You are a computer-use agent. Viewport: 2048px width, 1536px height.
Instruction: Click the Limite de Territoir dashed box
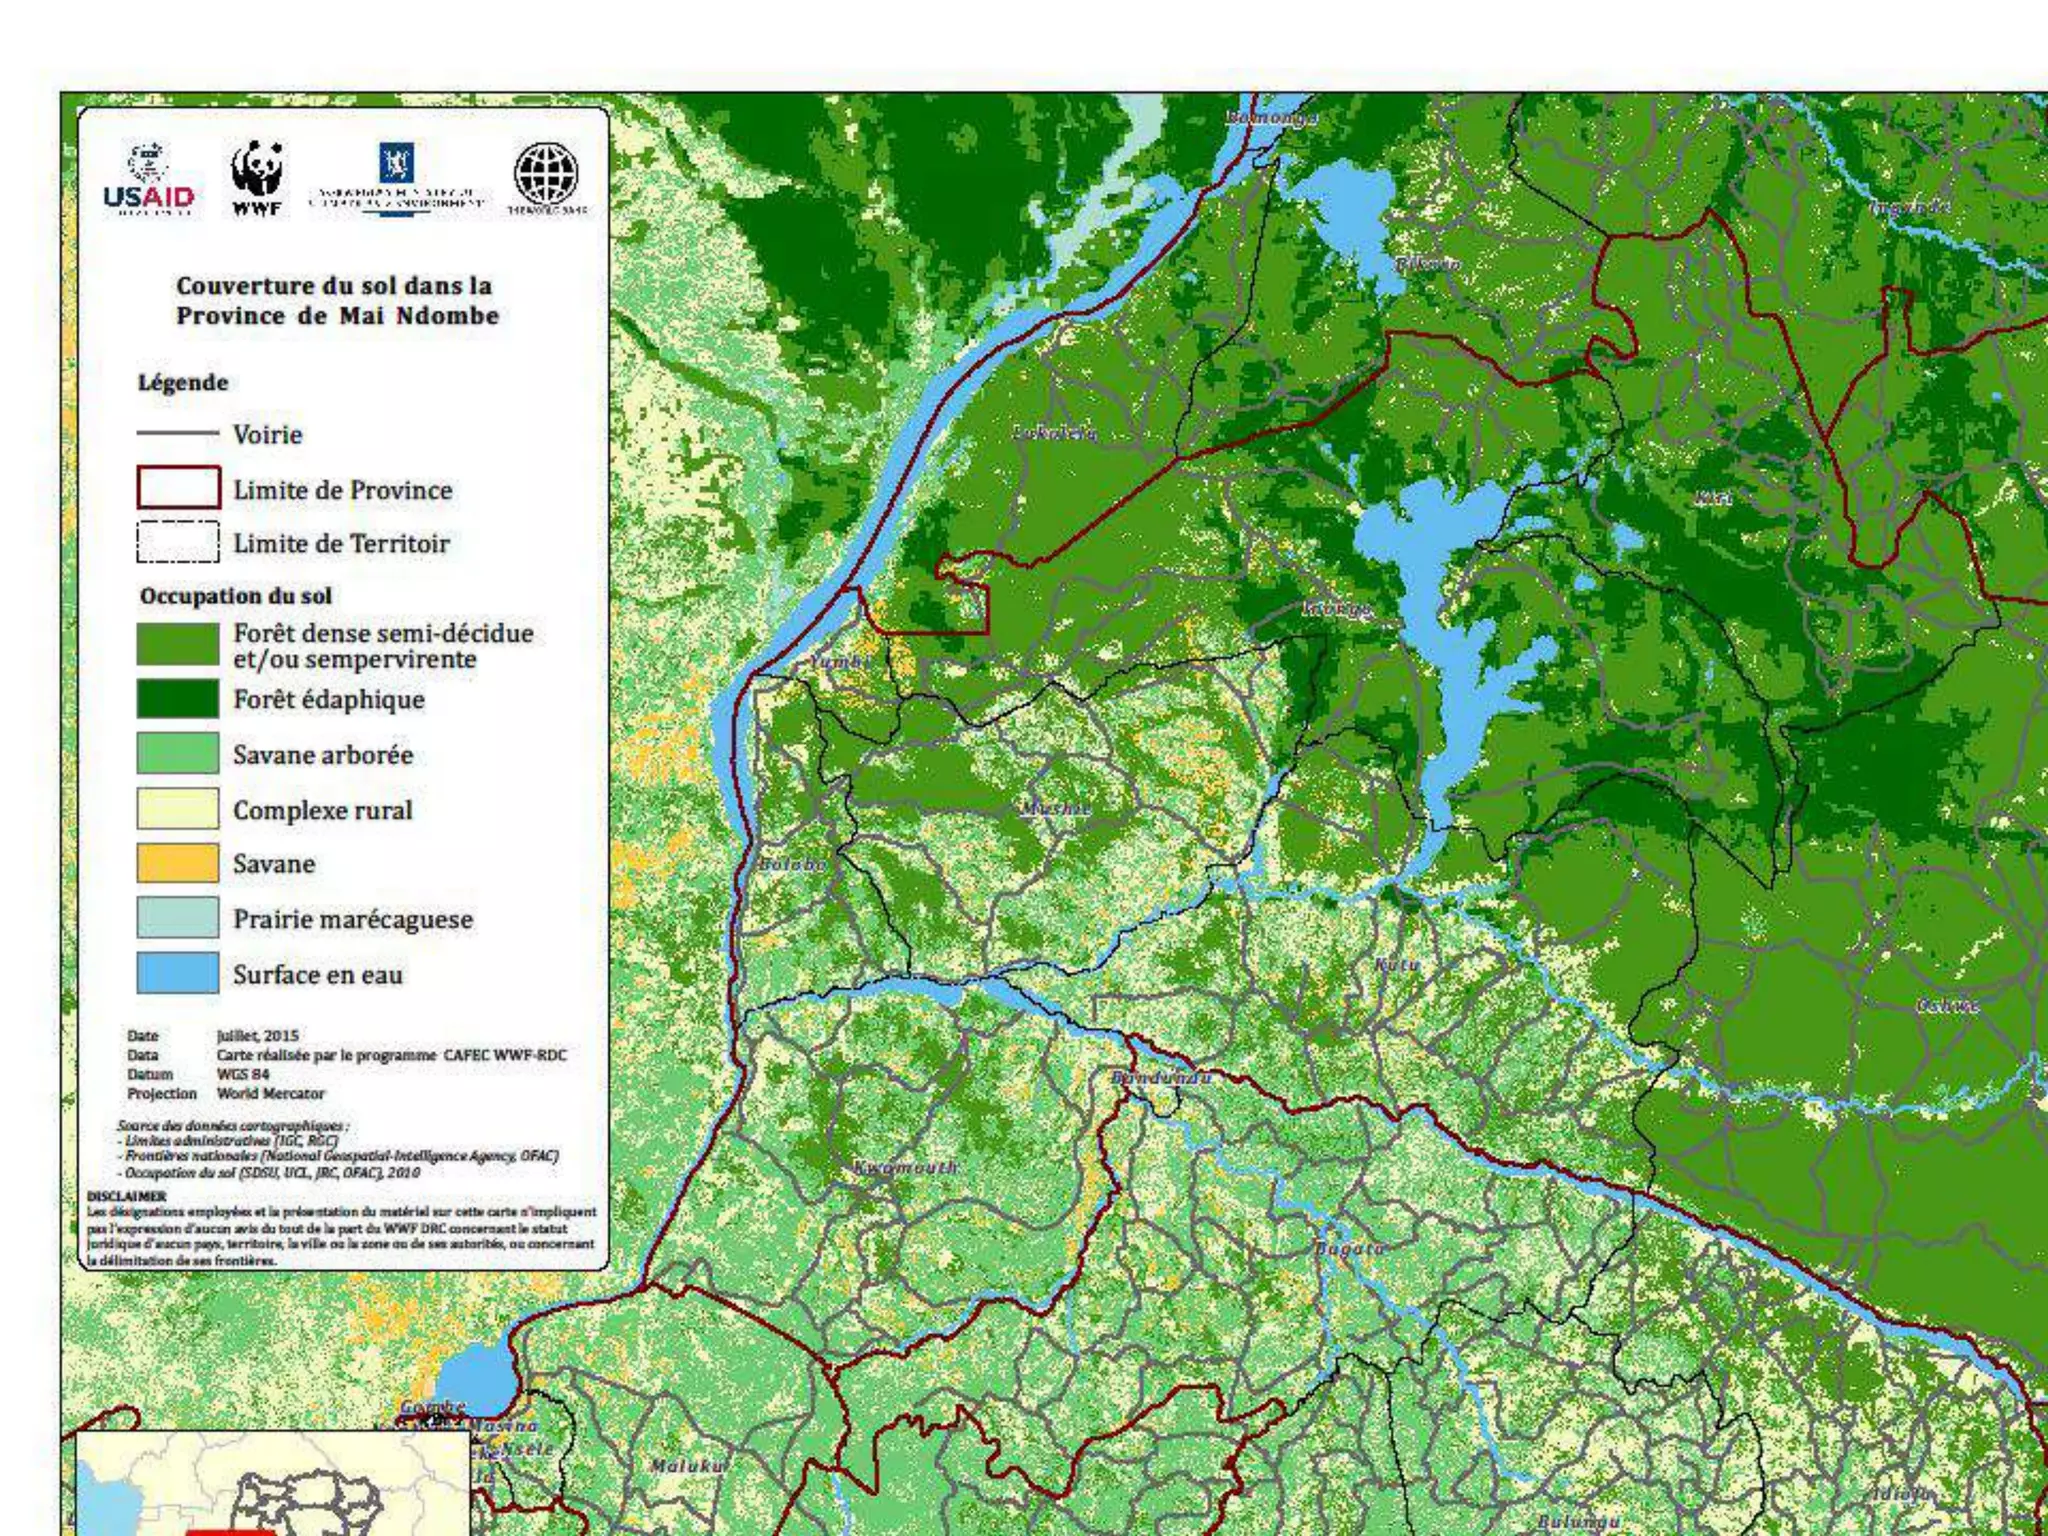tap(178, 542)
